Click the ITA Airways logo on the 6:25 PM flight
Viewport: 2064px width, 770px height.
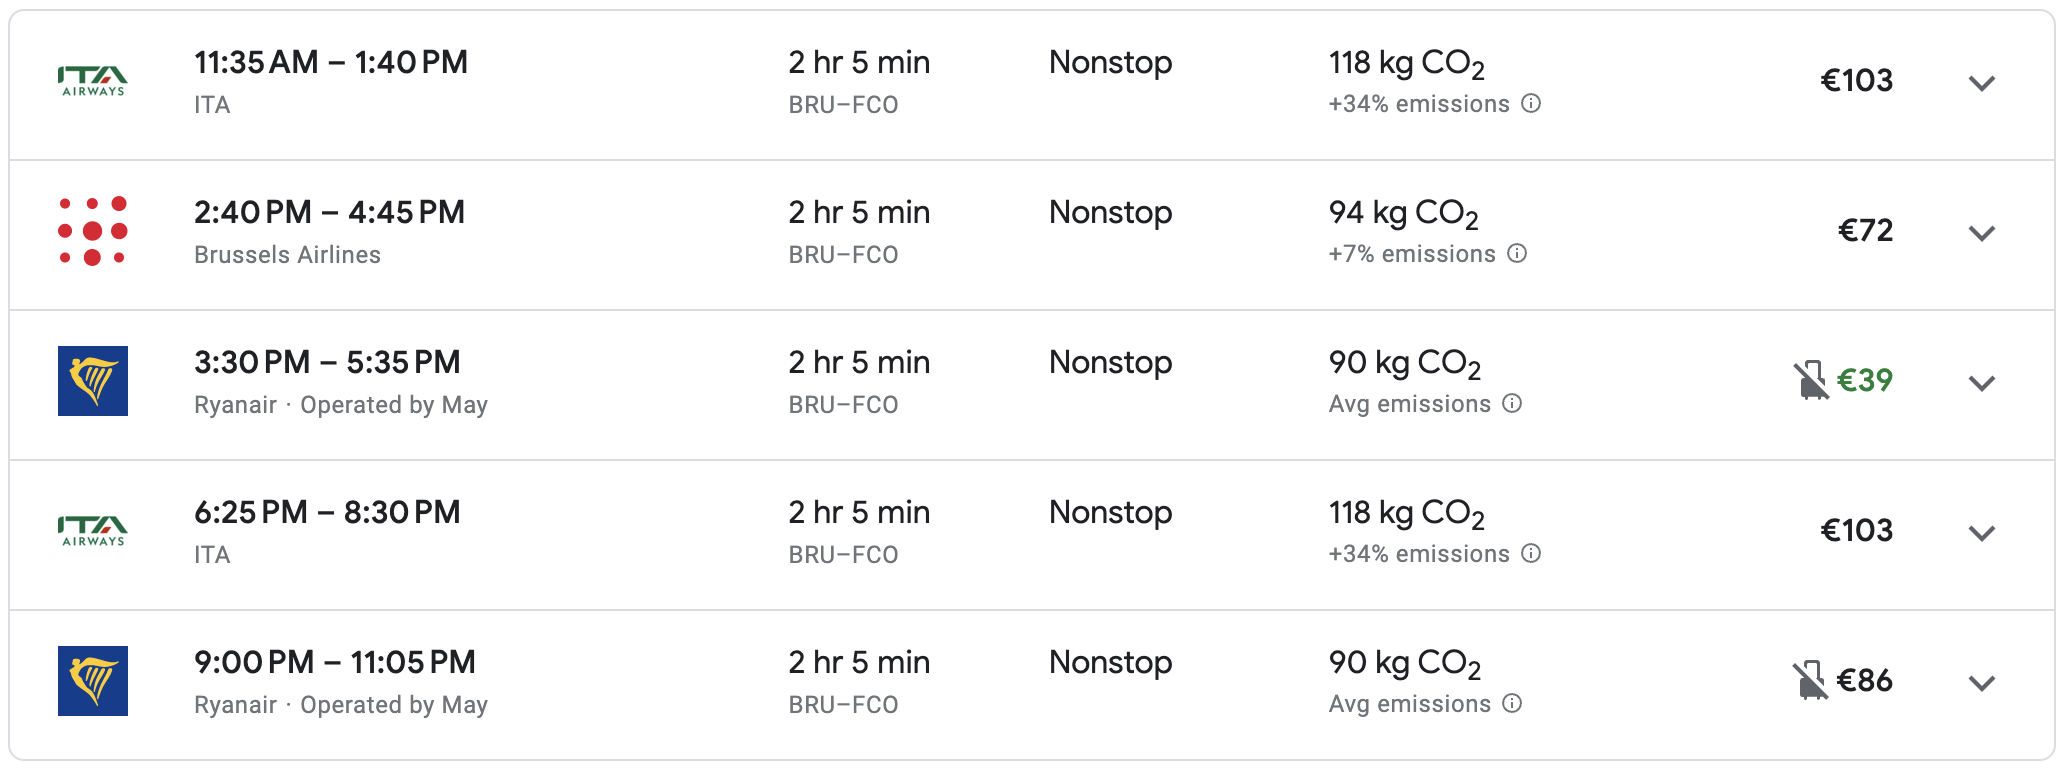point(93,531)
